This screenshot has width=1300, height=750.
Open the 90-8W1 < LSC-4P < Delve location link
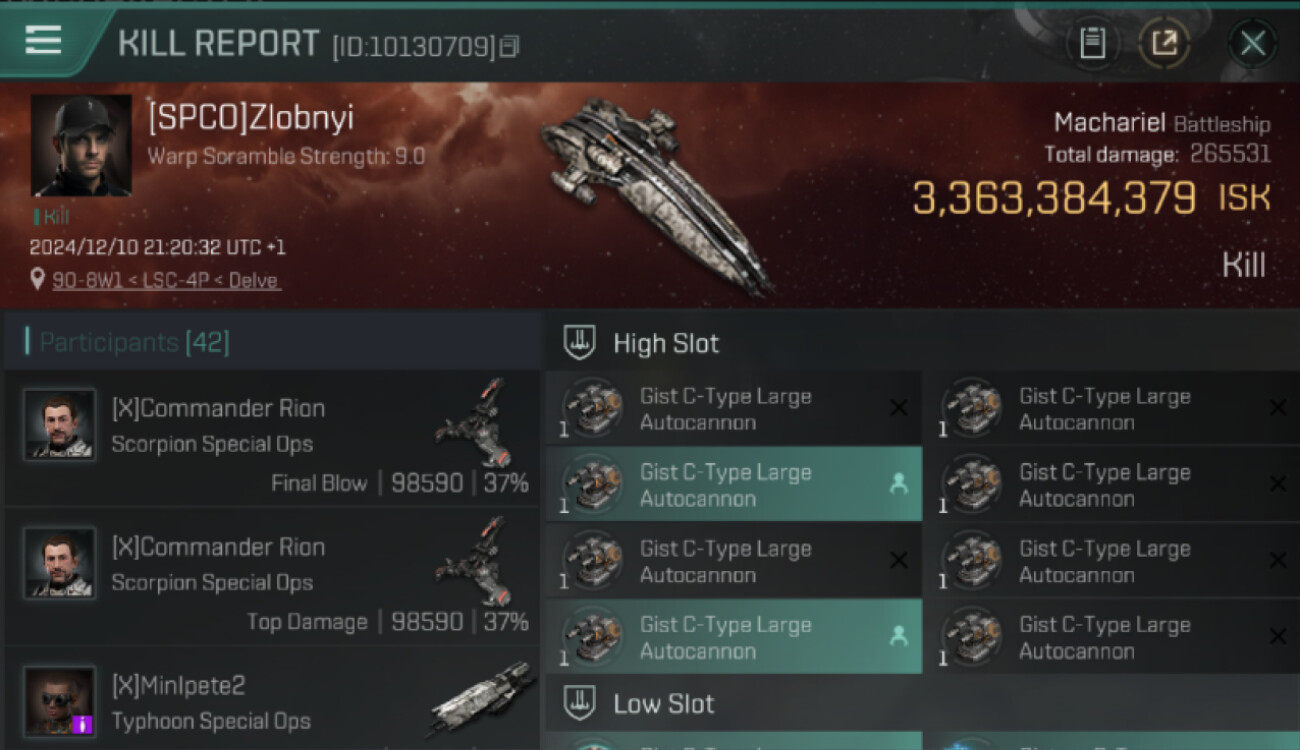[x=166, y=281]
